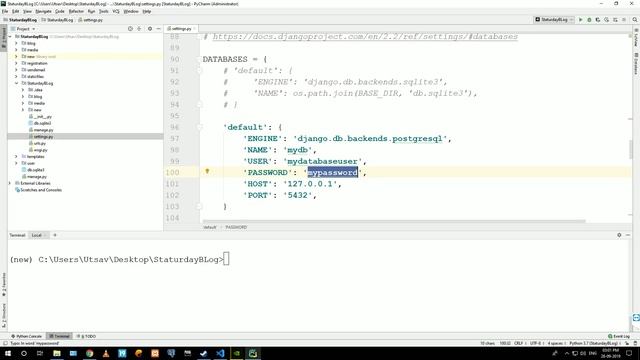Click StaturdayBLog in the navigation bar
Image resolution: width=640 pixels, height=360 pixels.
[x=20, y=20]
